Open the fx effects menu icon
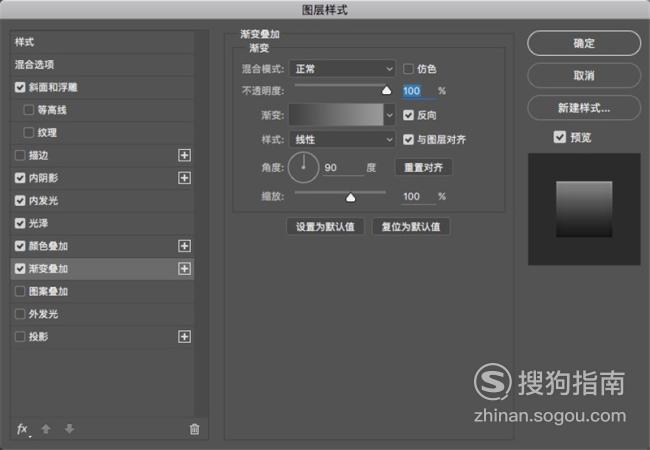 tap(23, 429)
